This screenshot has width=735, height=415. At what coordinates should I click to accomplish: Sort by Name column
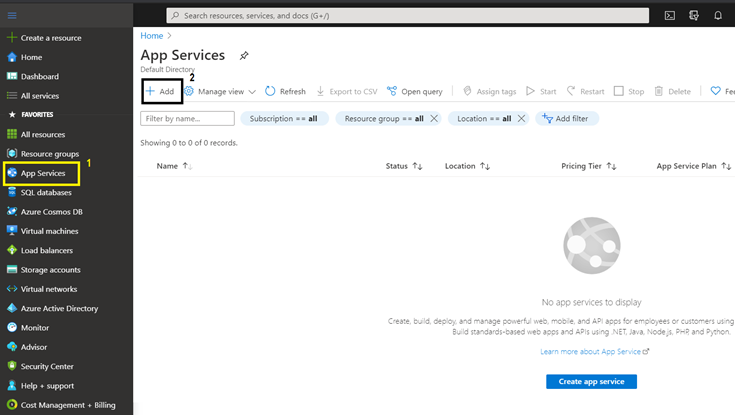click(x=174, y=166)
